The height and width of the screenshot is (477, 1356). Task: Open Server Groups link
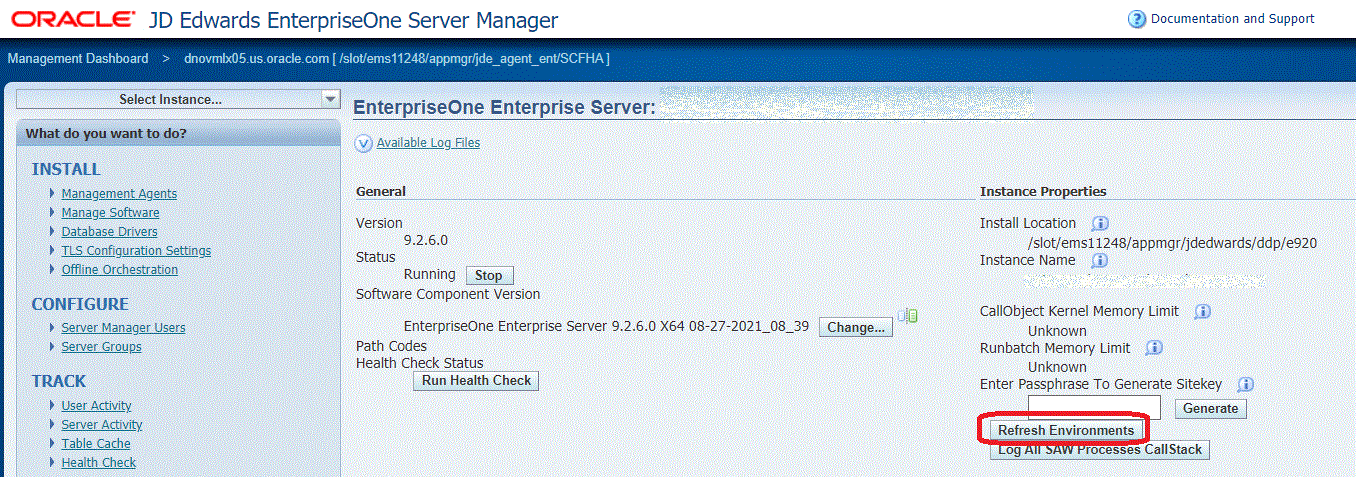coord(101,347)
